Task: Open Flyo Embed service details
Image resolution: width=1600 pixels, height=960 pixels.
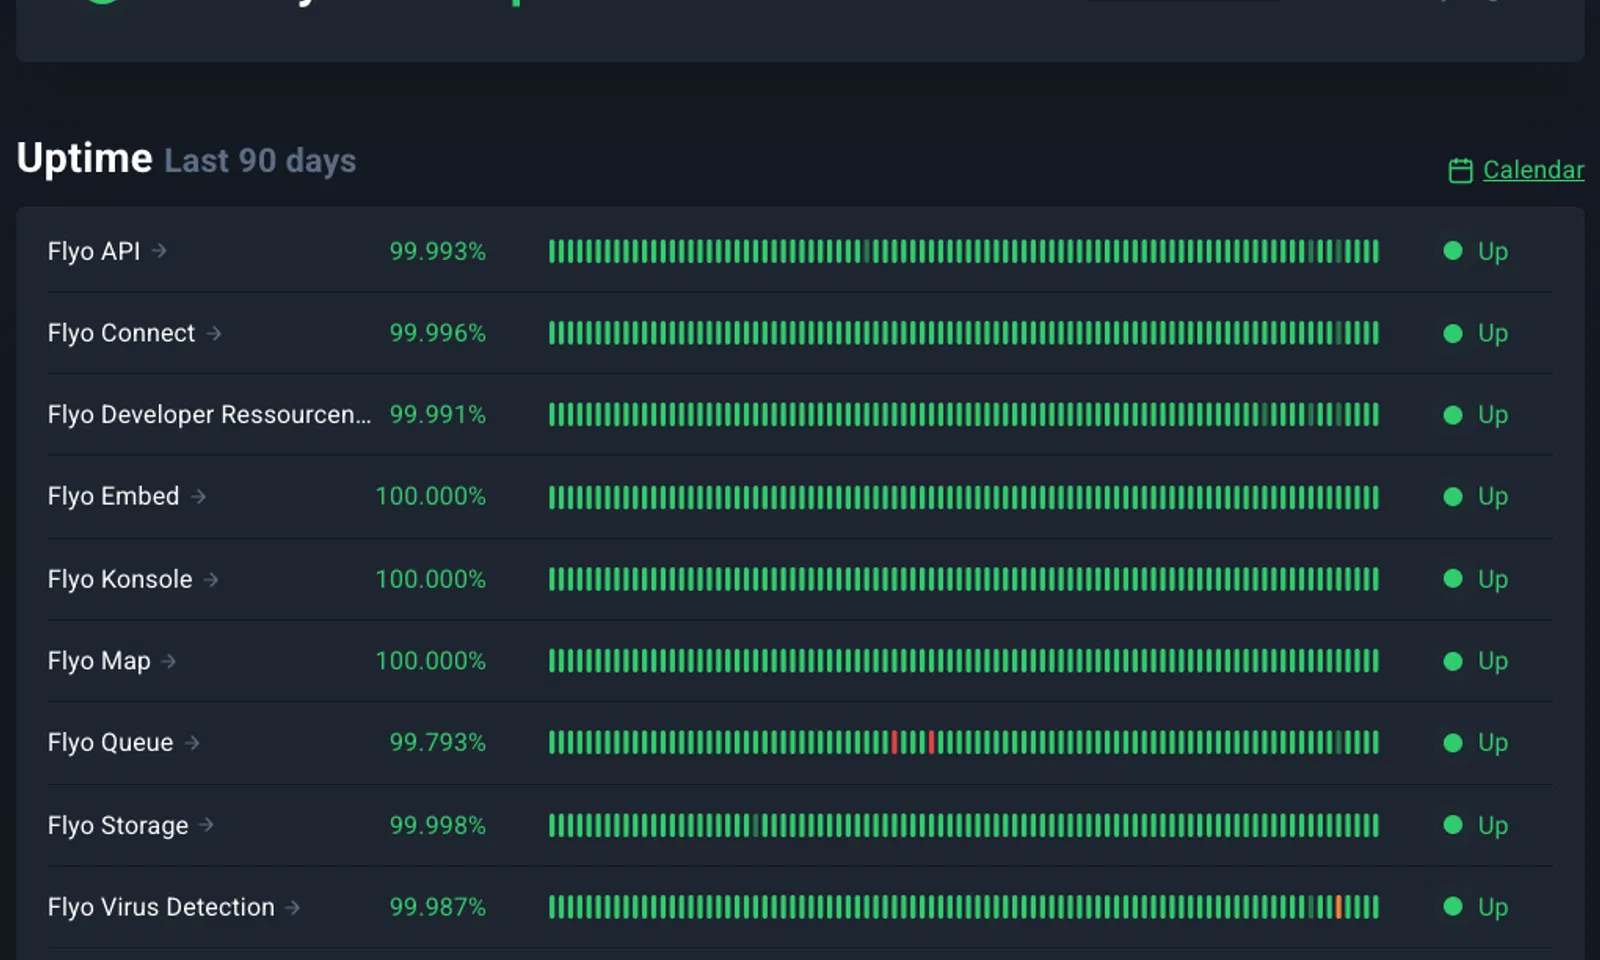Action: click(113, 496)
